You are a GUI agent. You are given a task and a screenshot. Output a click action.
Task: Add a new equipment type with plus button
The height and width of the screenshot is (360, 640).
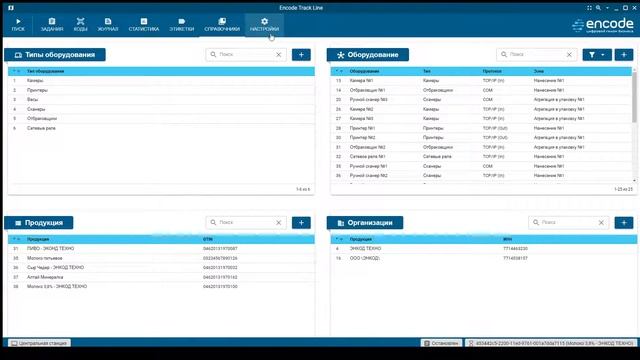click(301, 55)
